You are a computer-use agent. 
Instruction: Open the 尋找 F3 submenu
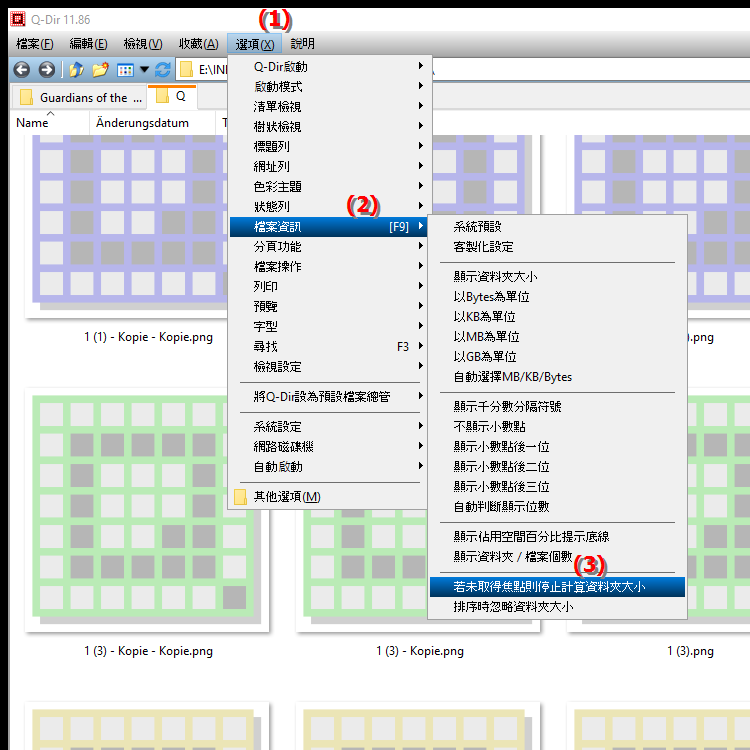330,347
